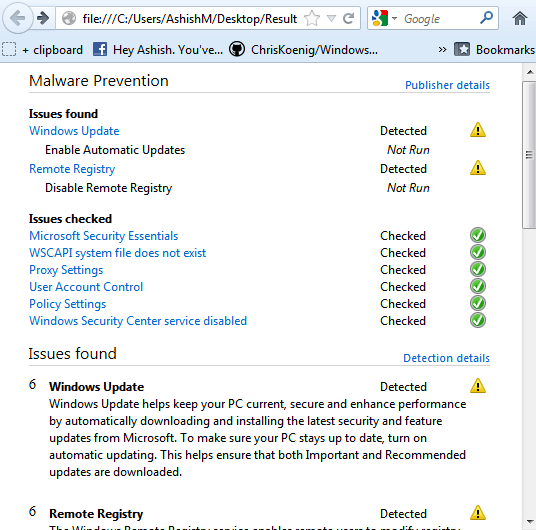Reload the page with refresh icon
The height and width of the screenshot is (530, 536).
[348, 18]
